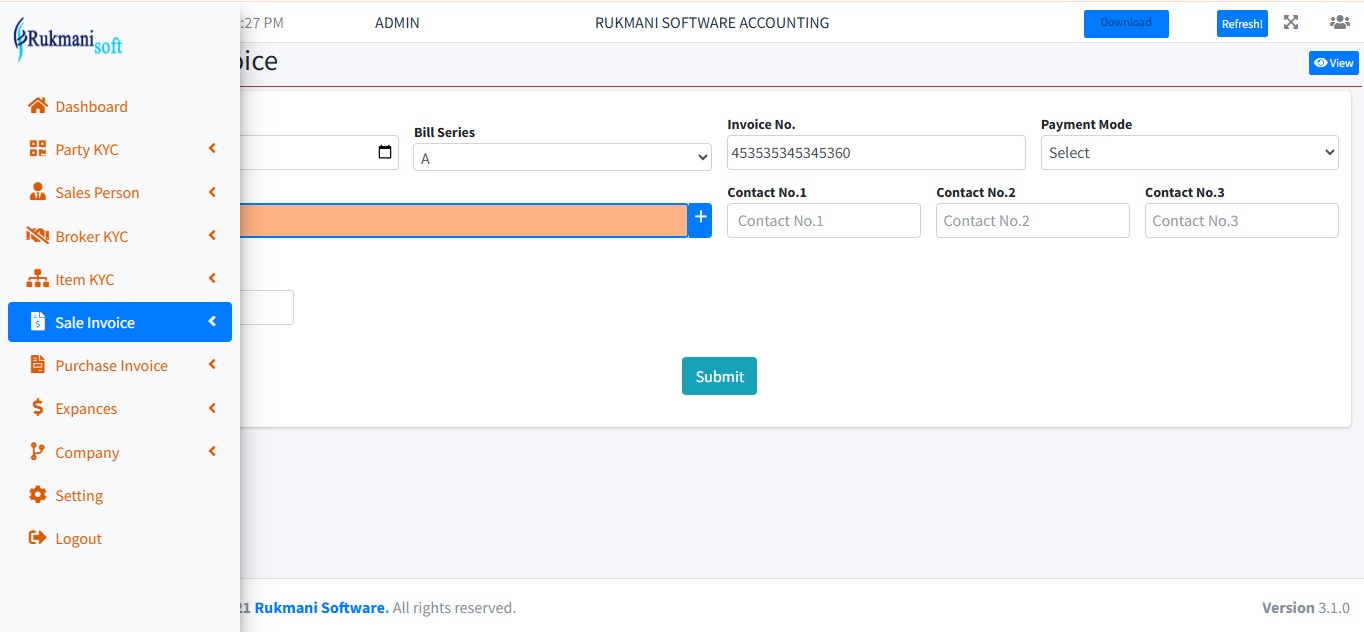Go to Dashboard in the sidebar
Viewport: 1364px width, 632px height.
[120, 106]
